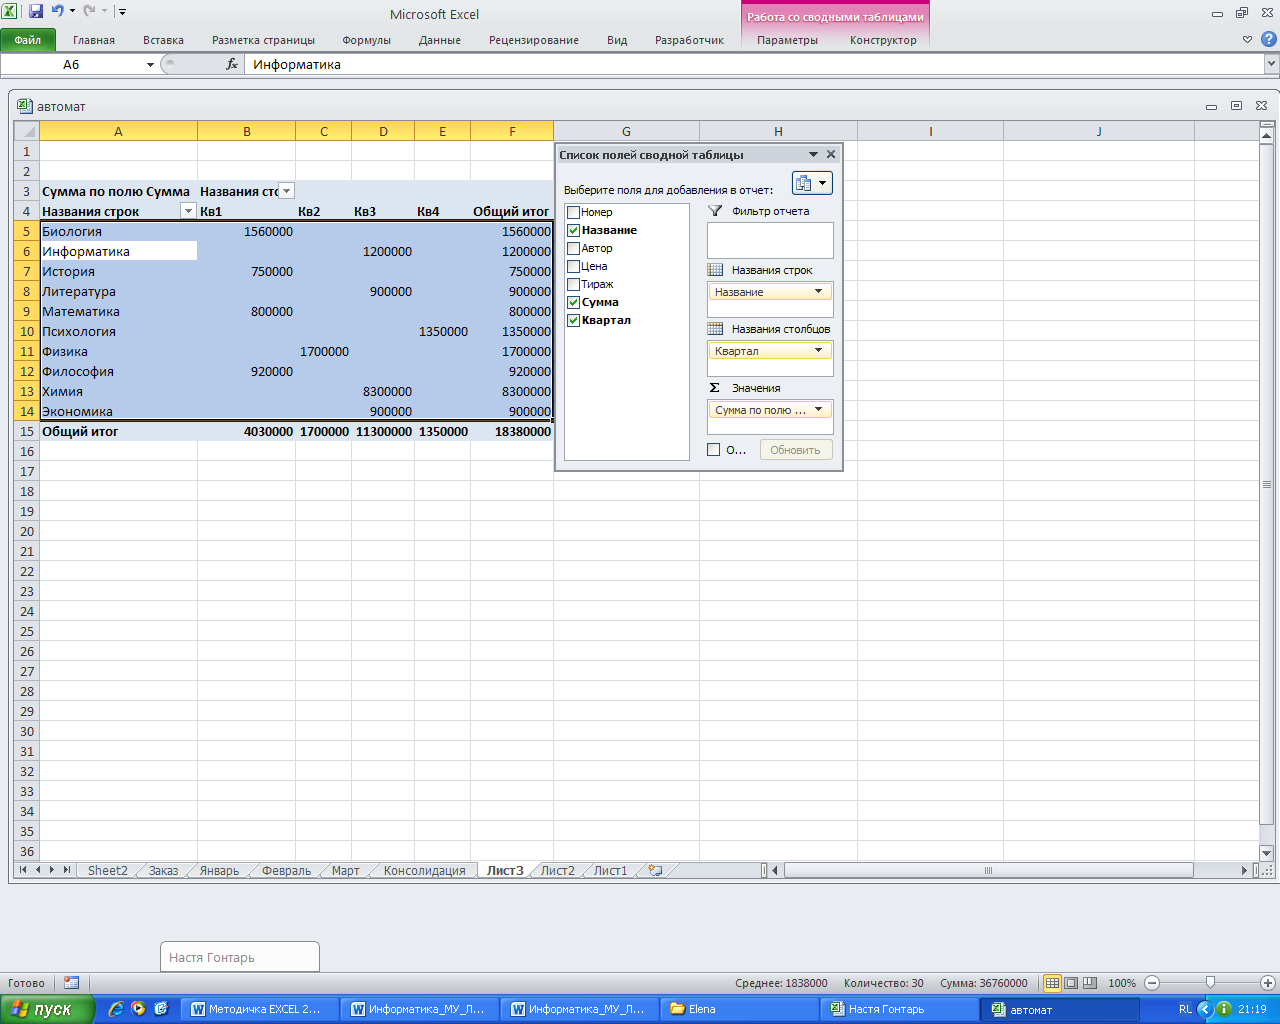Screen dimensions: 1280x1024
Task: Click the RL language indicator in the tray
Action: [x=1185, y=1009]
